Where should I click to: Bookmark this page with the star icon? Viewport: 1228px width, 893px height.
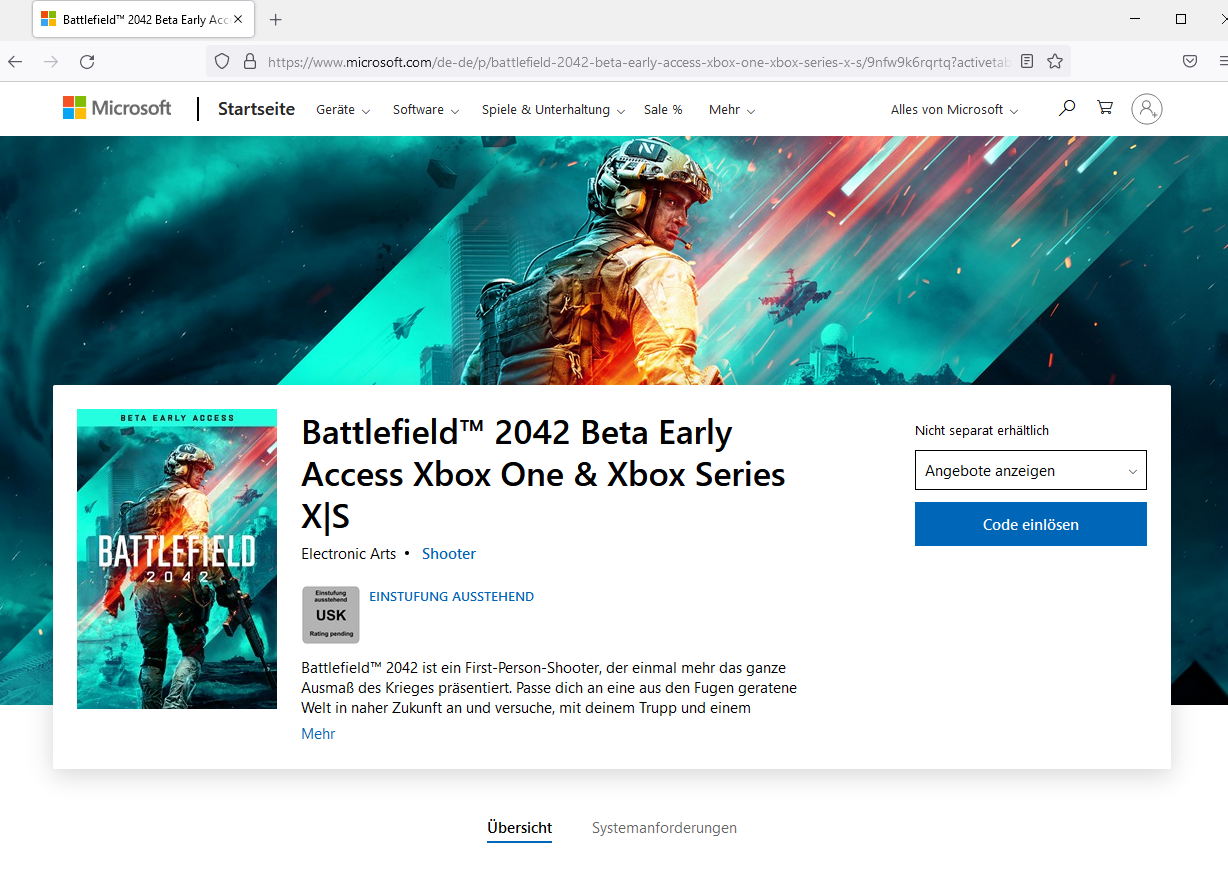[x=1055, y=61]
